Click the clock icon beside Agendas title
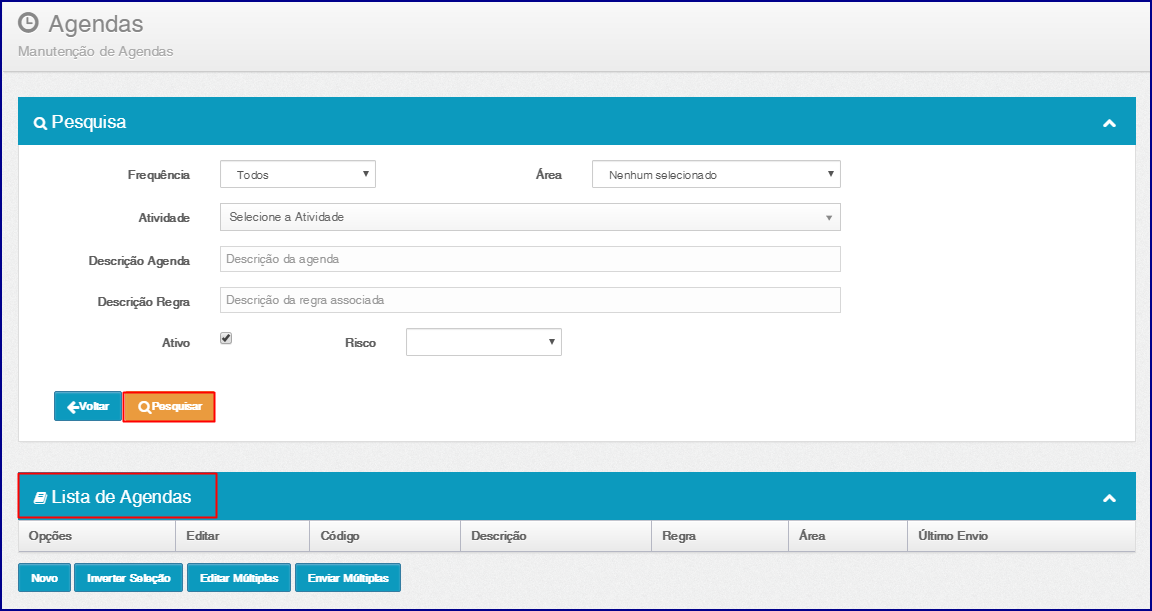Image resolution: width=1152 pixels, height=611 pixels. pyautogui.click(x=28, y=23)
